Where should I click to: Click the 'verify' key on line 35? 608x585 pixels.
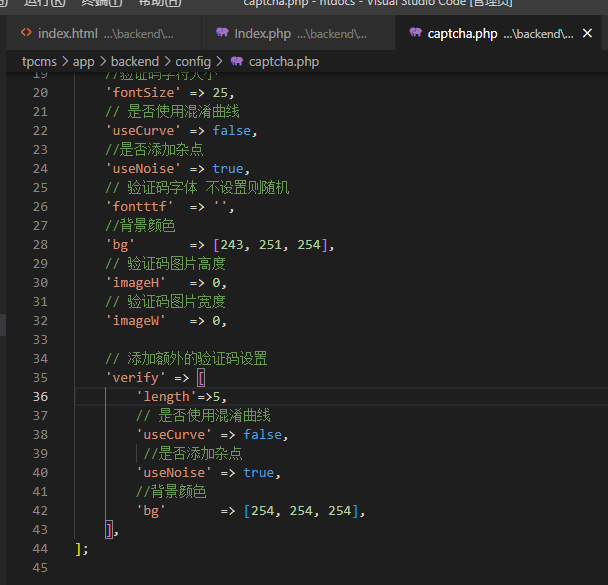(x=136, y=378)
